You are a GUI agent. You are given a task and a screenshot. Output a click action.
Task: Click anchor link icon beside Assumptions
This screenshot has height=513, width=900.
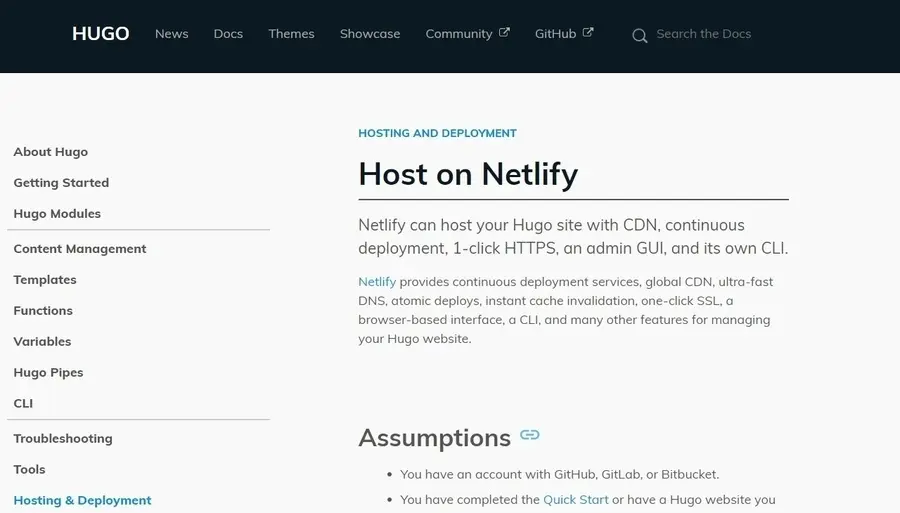(x=530, y=435)
